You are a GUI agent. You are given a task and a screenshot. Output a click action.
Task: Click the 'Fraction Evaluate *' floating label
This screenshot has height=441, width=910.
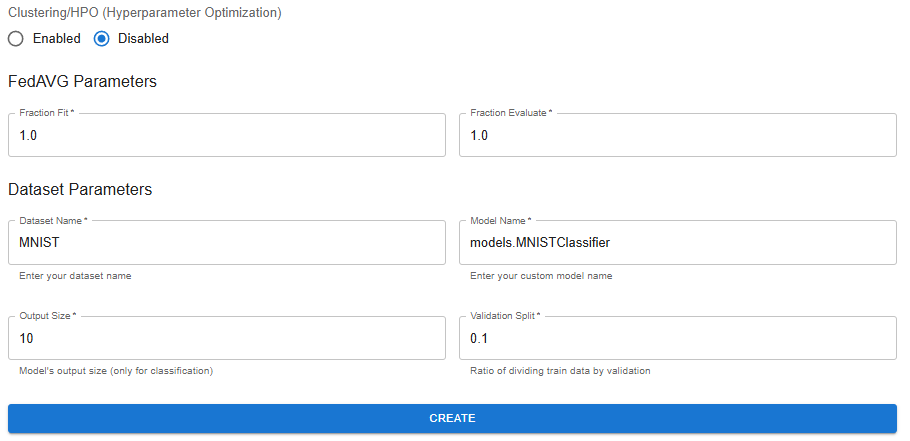click(x=511, y=113)
